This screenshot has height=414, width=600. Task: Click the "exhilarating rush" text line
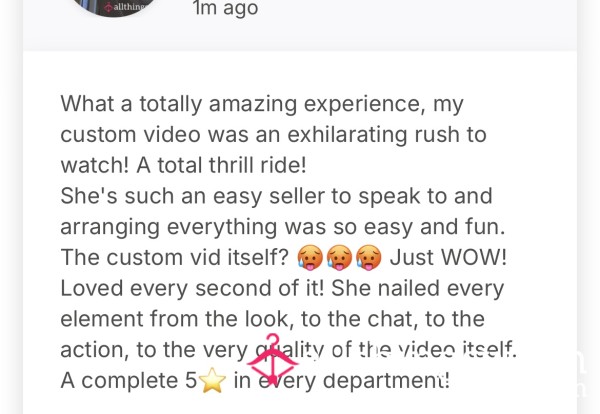click(x=273, y=135)
